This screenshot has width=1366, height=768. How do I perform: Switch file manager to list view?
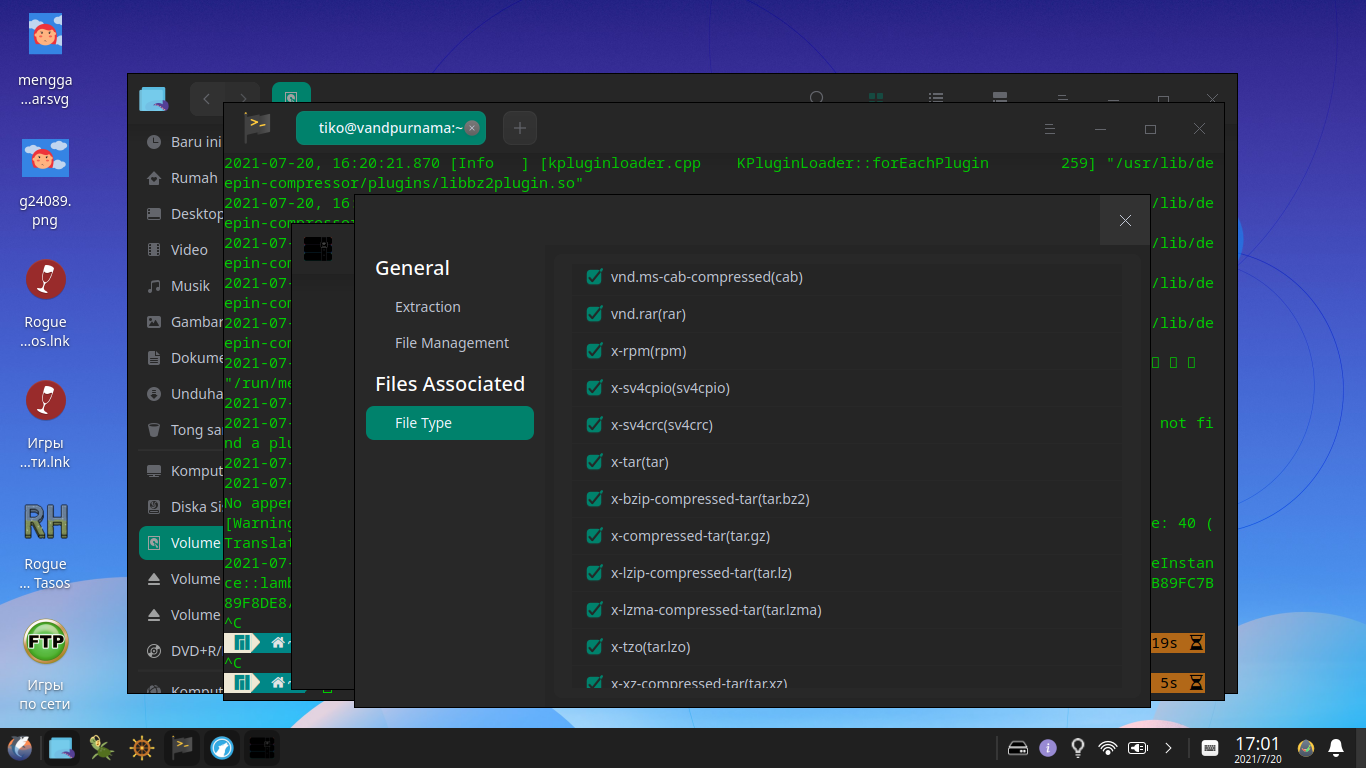936,98
